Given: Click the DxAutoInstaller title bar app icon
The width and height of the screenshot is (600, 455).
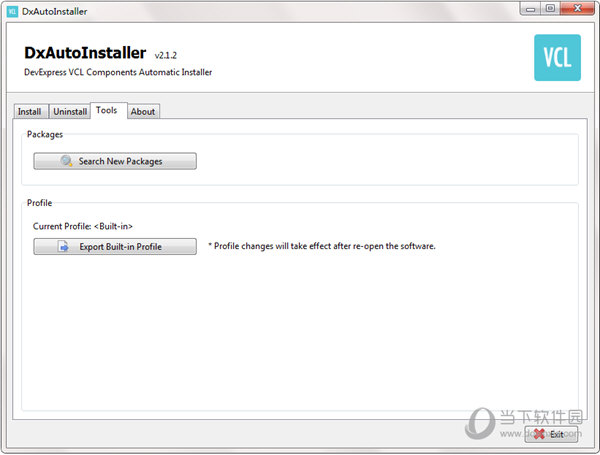Looking at the screenshot, I should point(12,11).
